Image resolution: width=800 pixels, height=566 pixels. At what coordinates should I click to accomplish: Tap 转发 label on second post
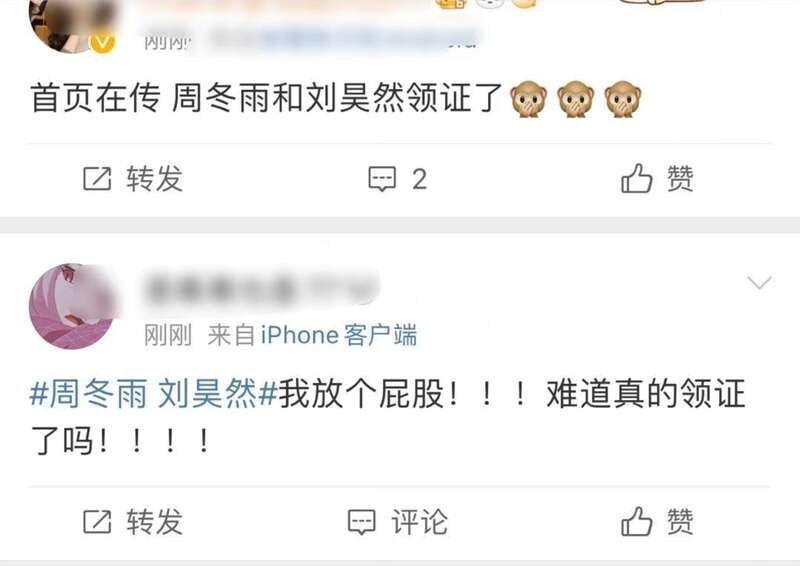pyautogui.click(x=155, y=522)
